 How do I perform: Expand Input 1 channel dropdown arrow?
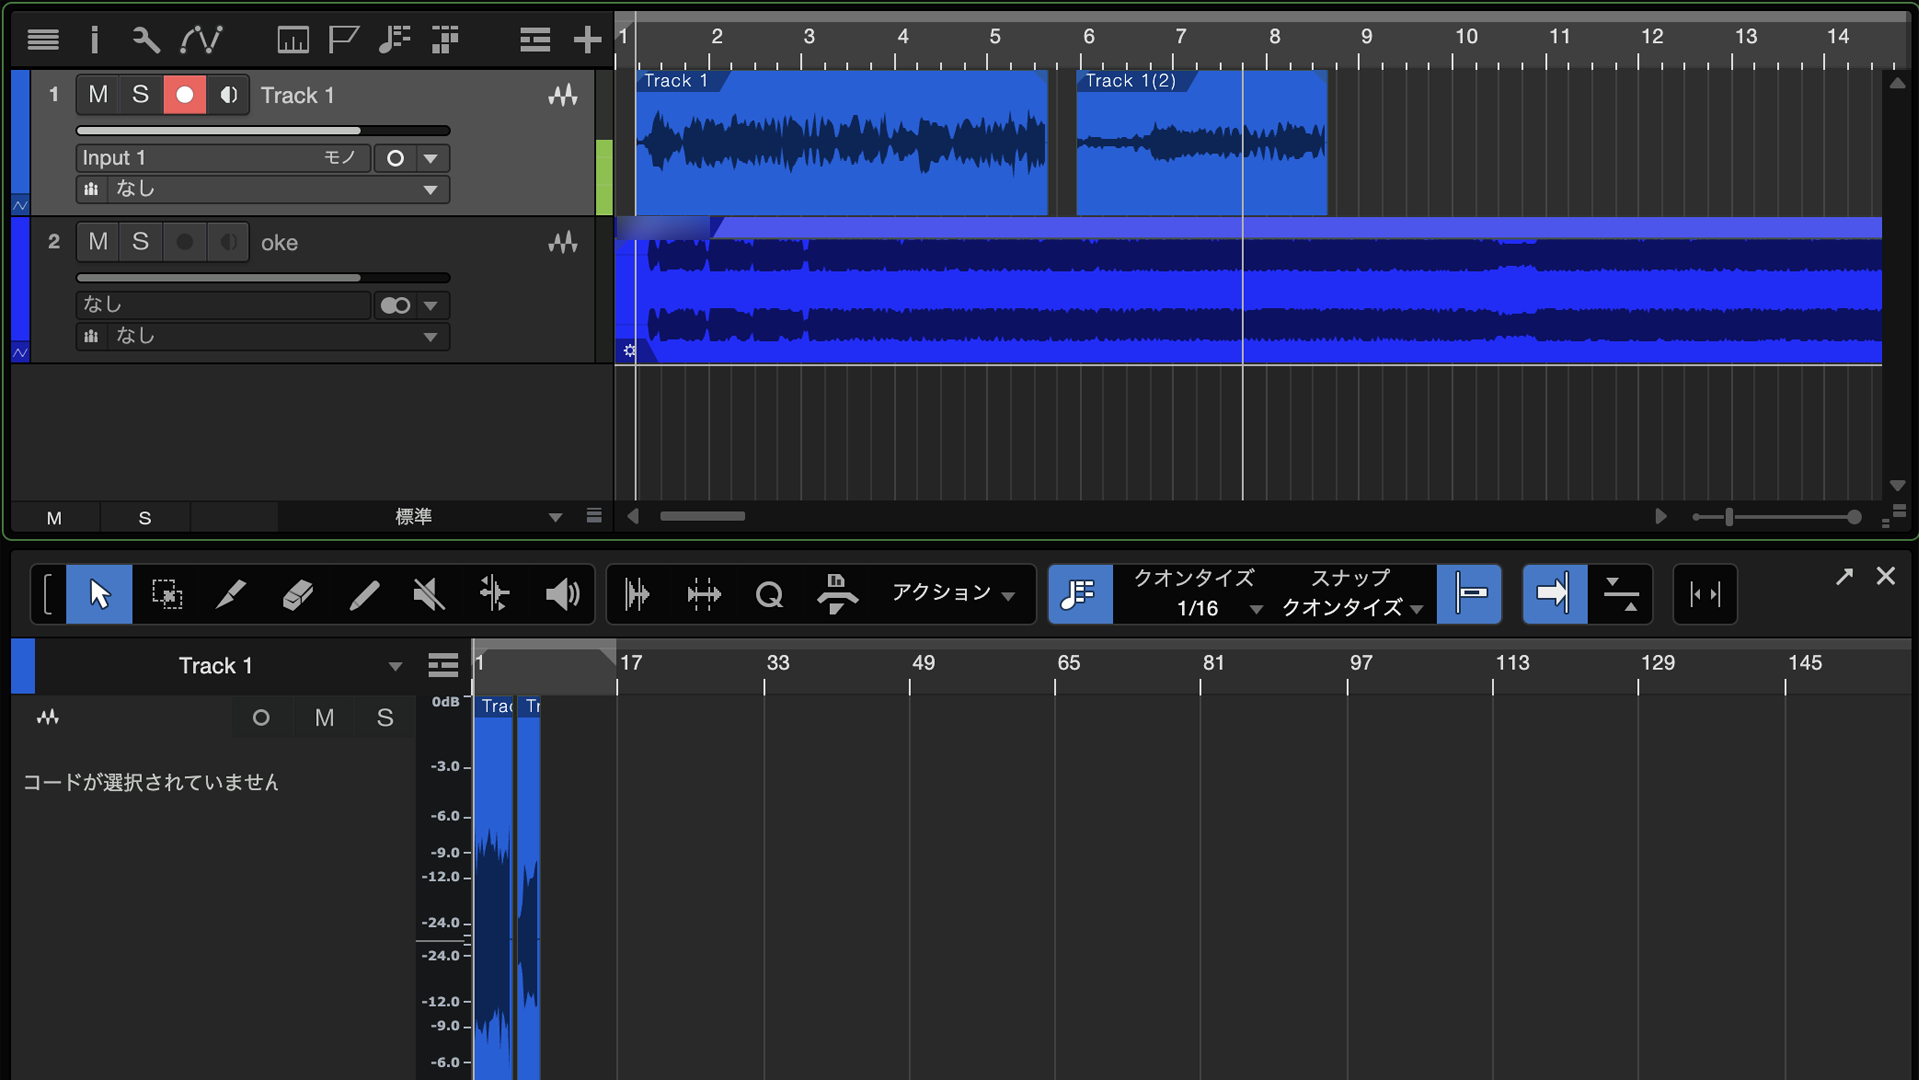point(431,158)
